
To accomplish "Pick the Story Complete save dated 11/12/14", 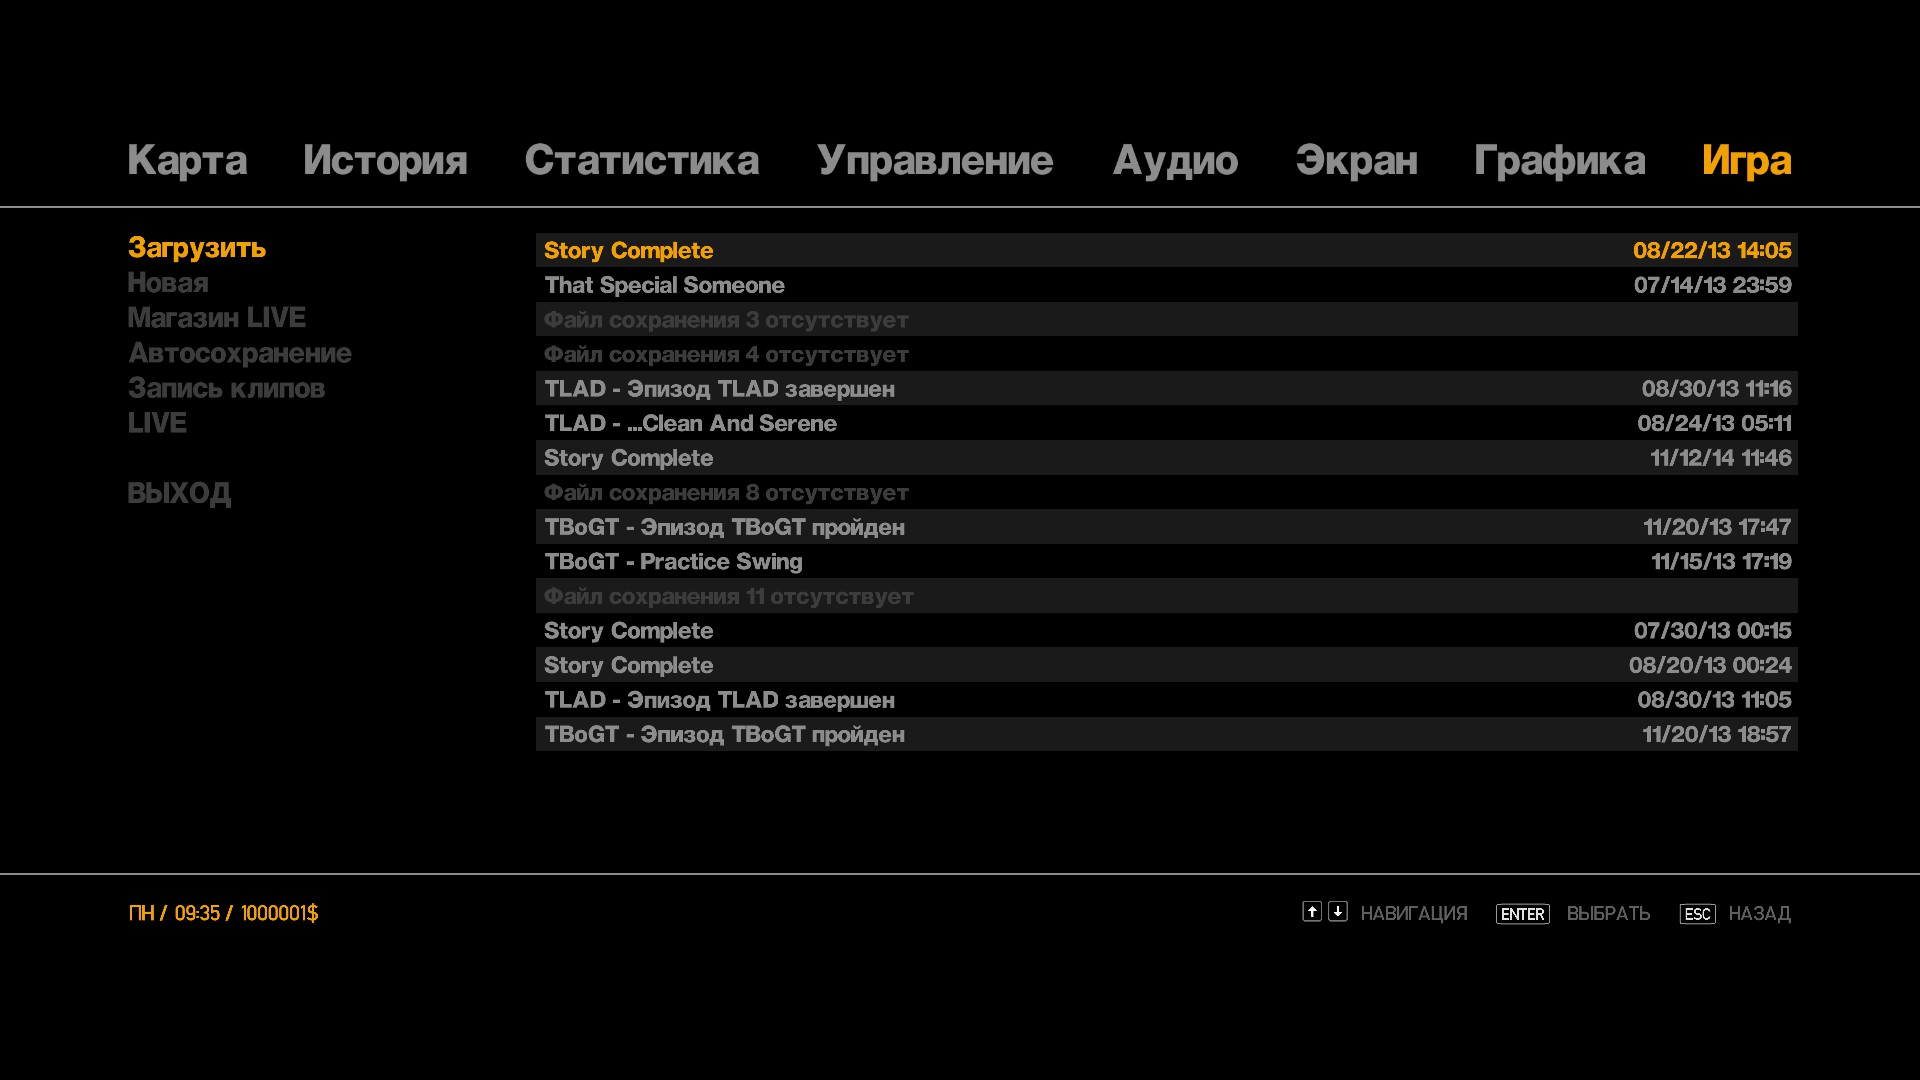I will tap(628, 458).
